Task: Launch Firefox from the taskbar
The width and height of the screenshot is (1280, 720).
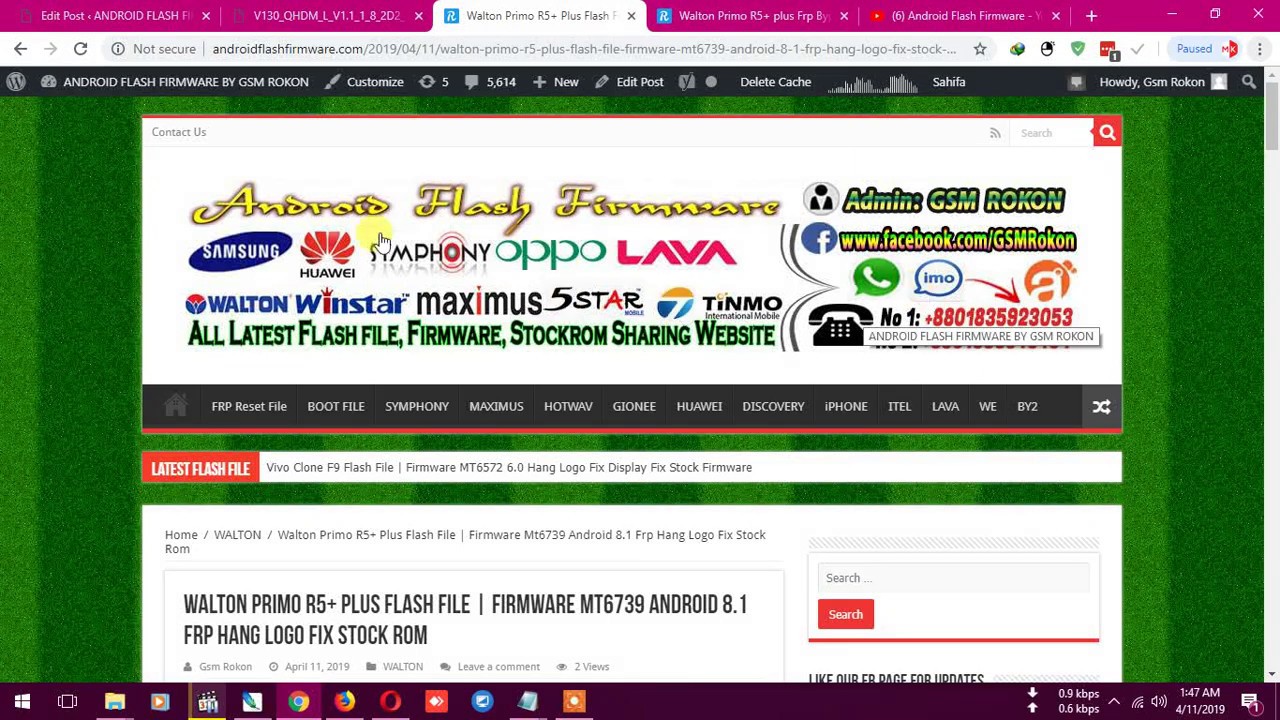Action: pyautogui.click(x=344, y=701)
